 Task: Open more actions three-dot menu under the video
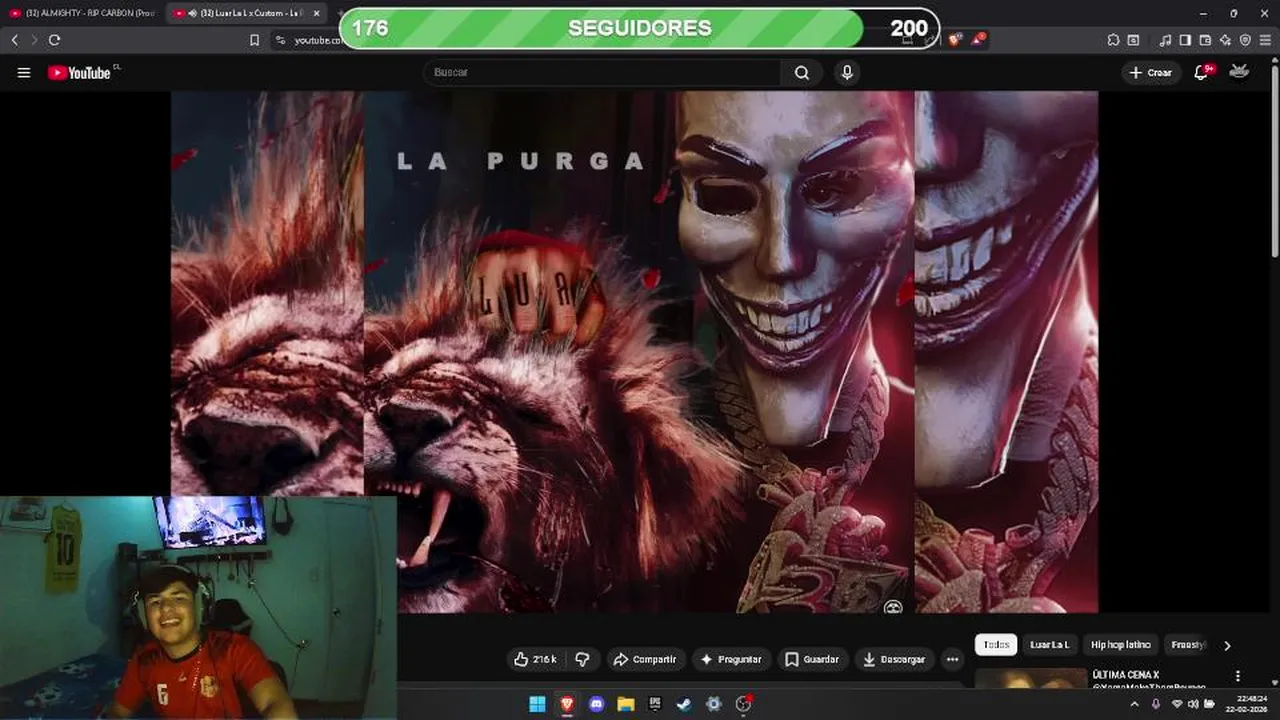tap(952, 659)
